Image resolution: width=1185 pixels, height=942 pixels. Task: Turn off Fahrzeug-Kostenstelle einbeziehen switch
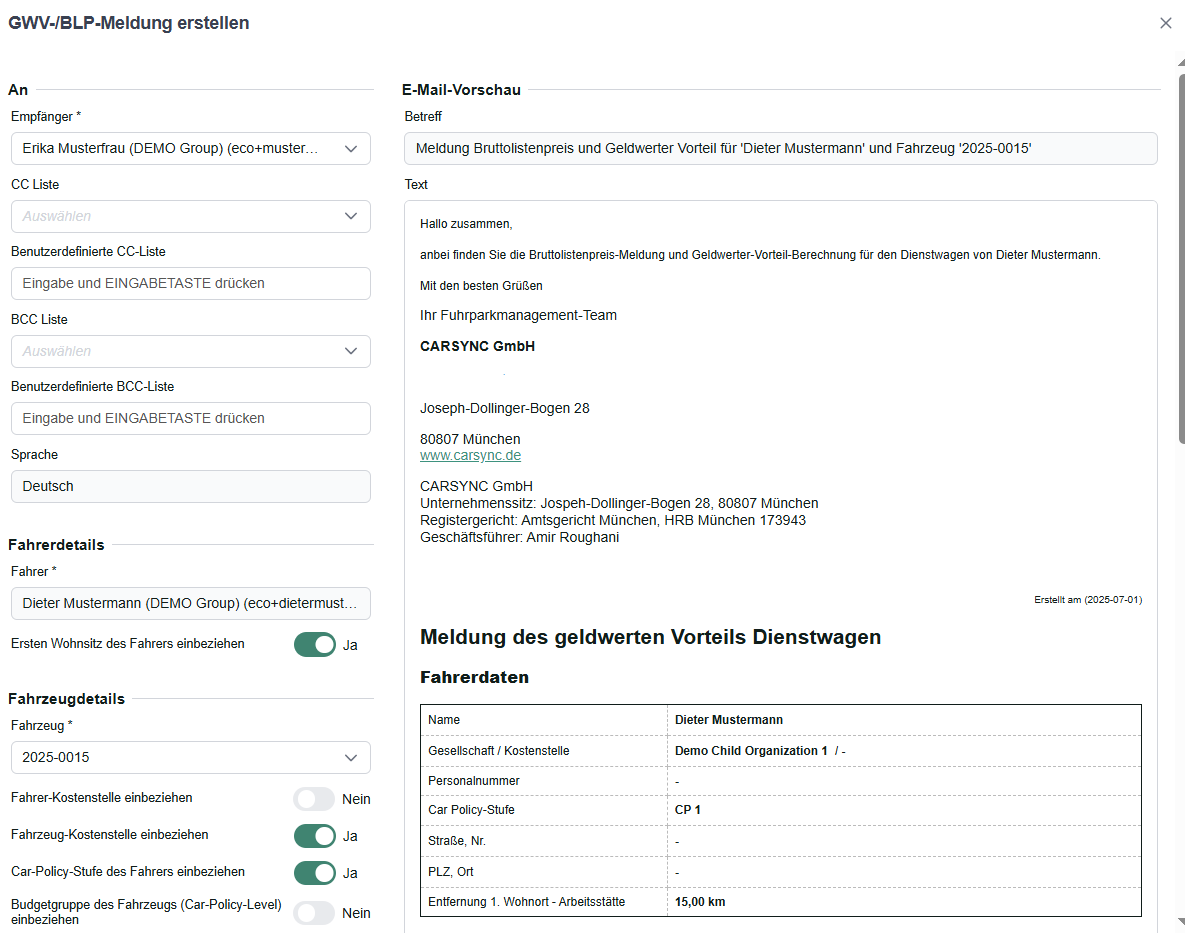tap(314, 836)
